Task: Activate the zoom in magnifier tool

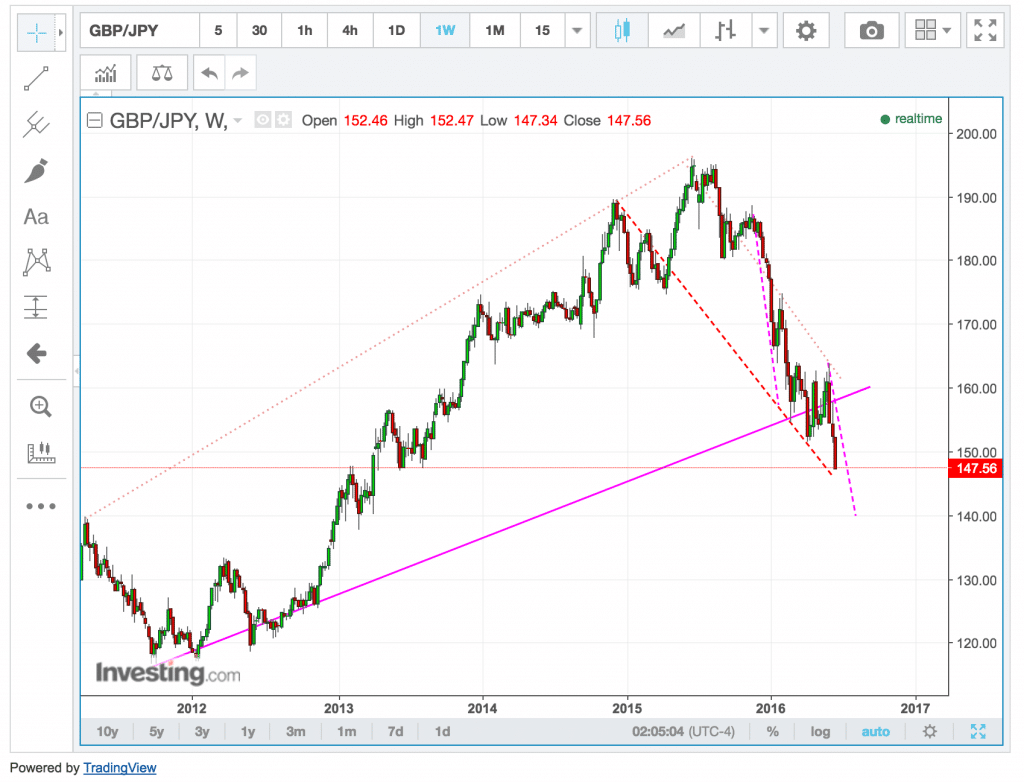Action: point(40,406)
